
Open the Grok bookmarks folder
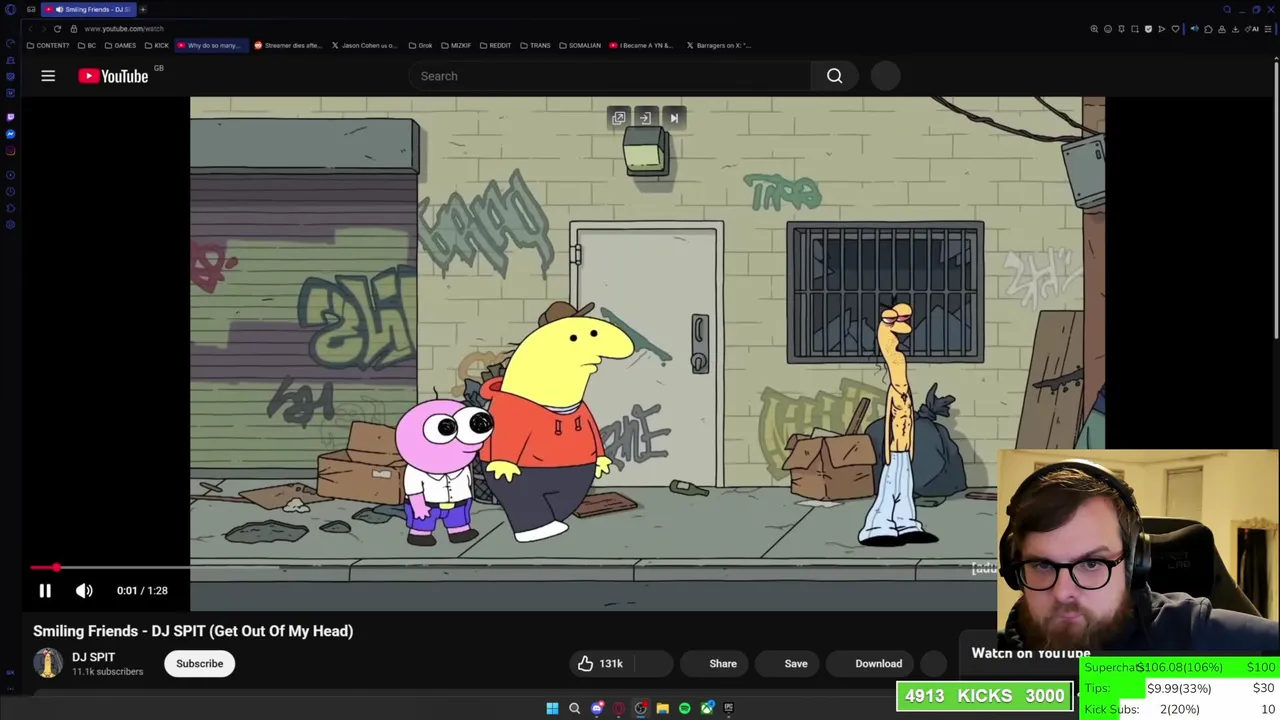point(420,45)
